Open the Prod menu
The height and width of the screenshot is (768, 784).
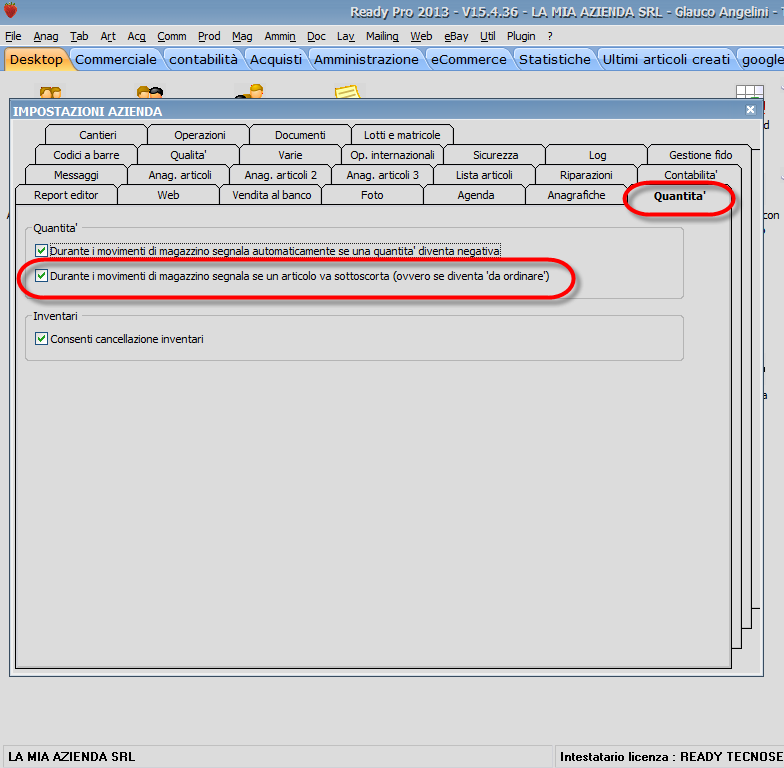(209, 36)
